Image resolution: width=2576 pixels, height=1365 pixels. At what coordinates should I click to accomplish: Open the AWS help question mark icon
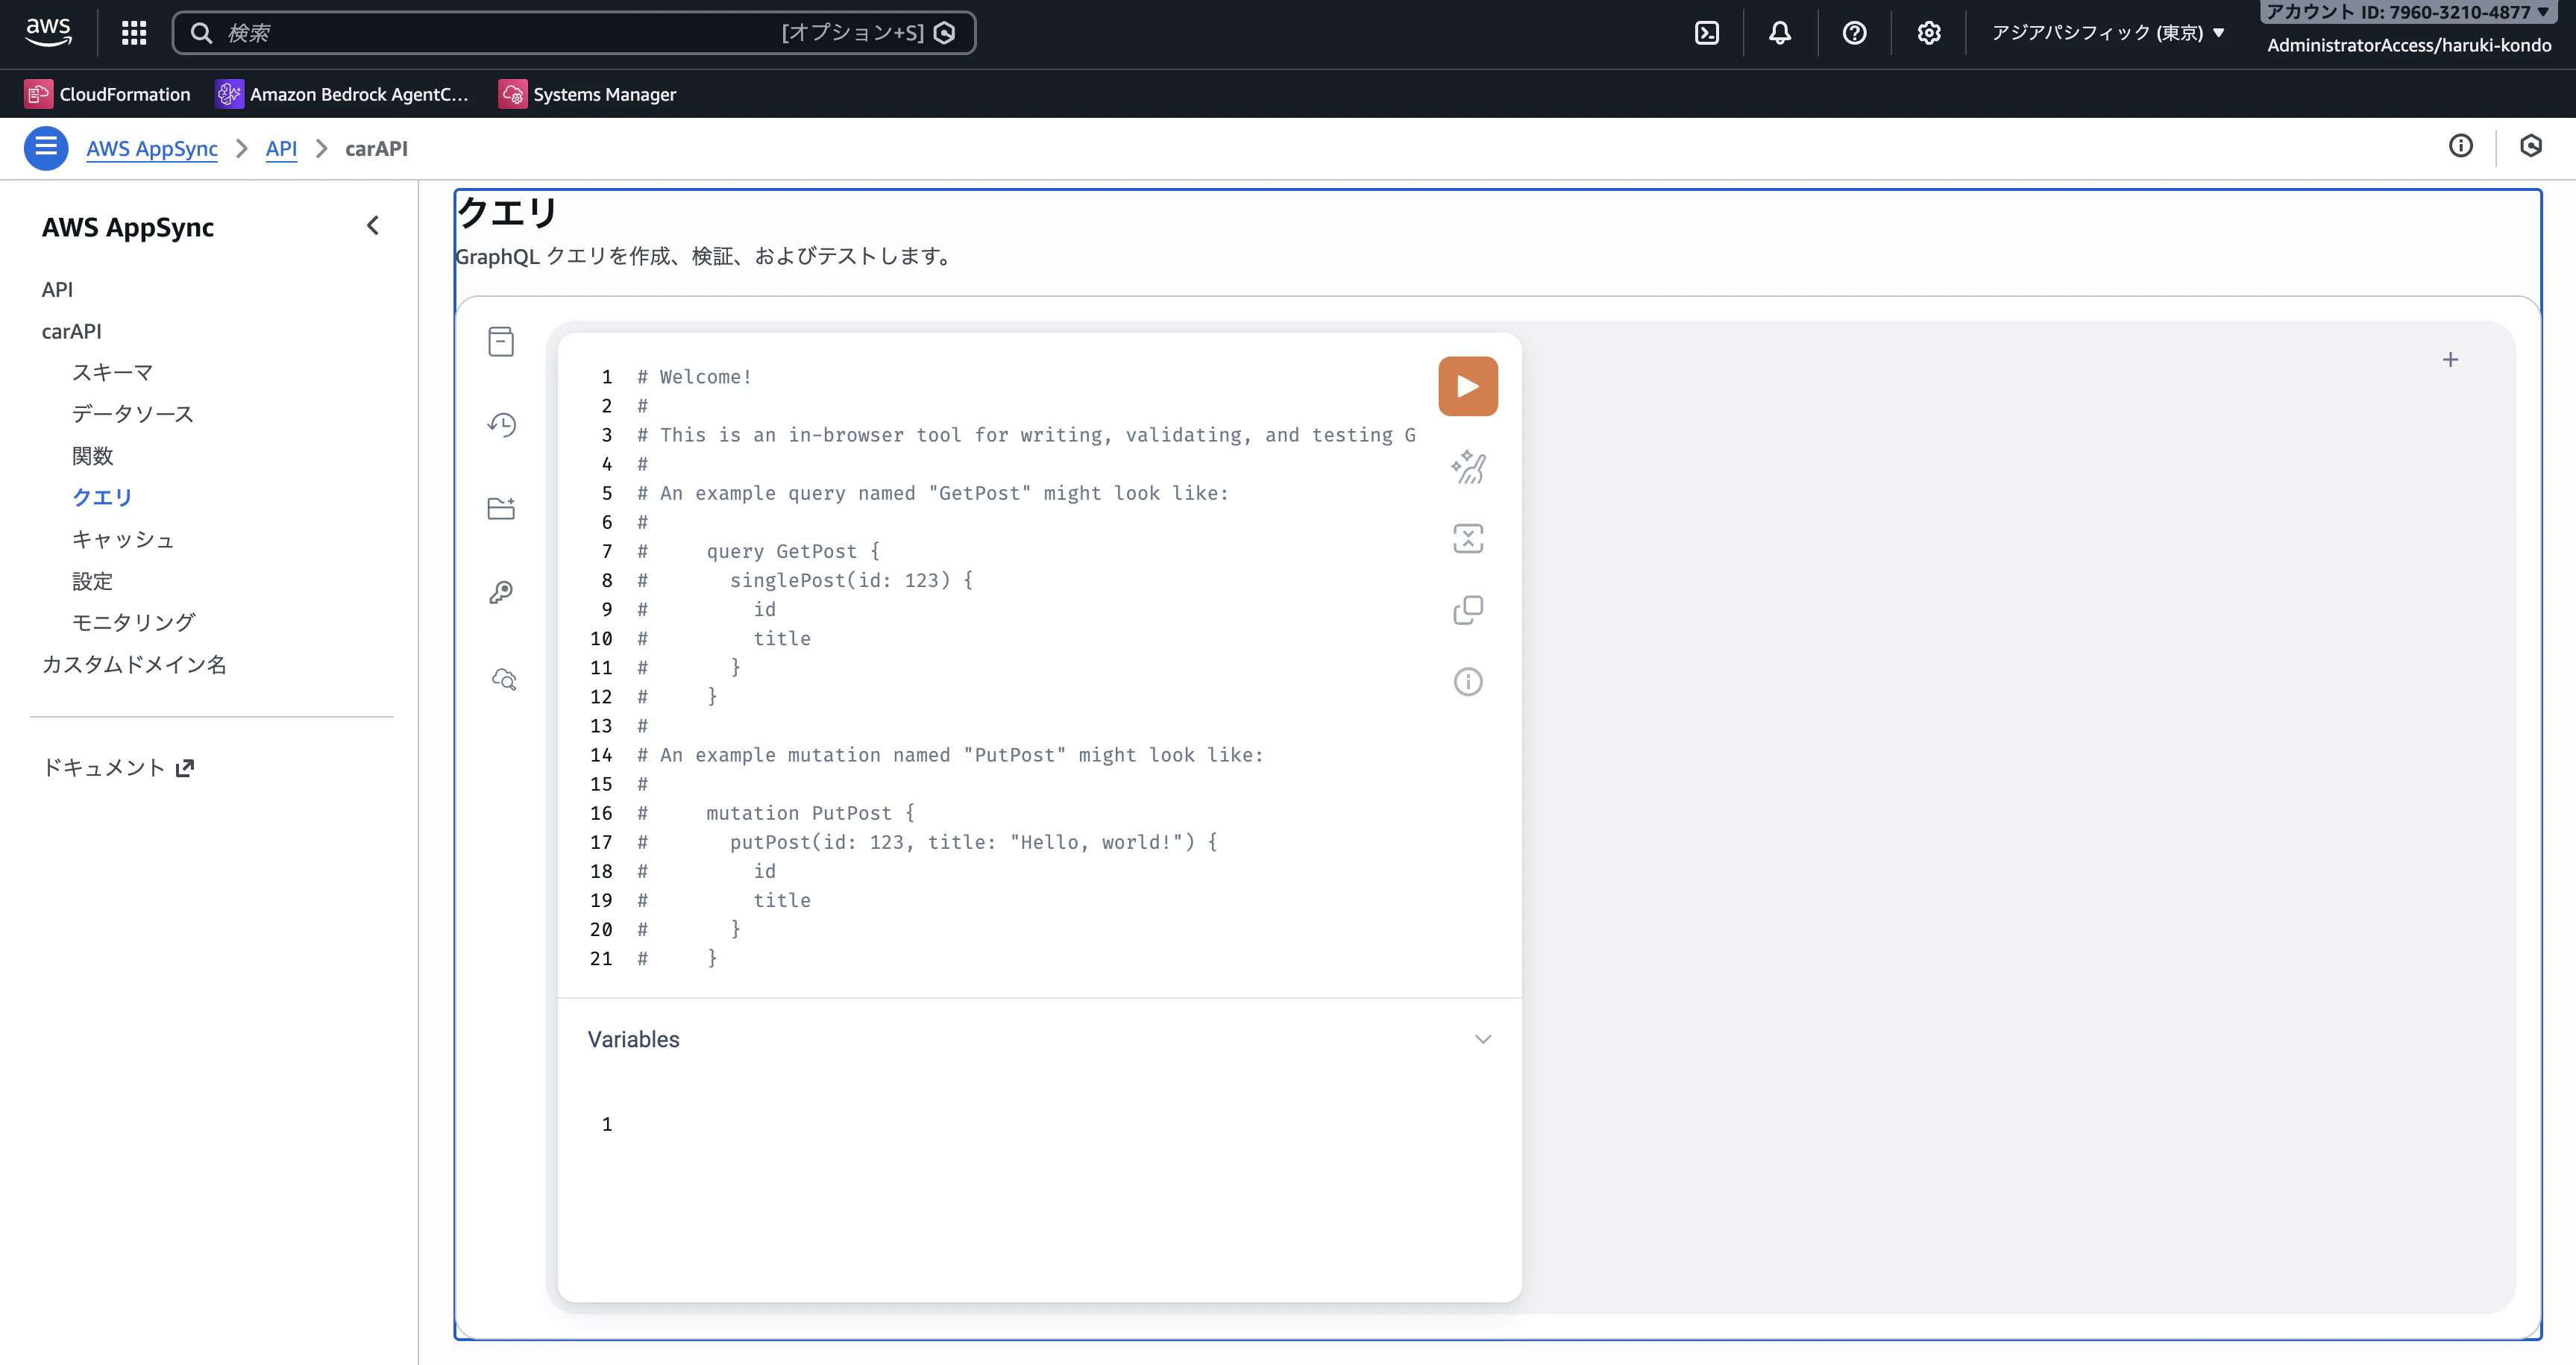pyautogui.click(x=1854, y=33)
